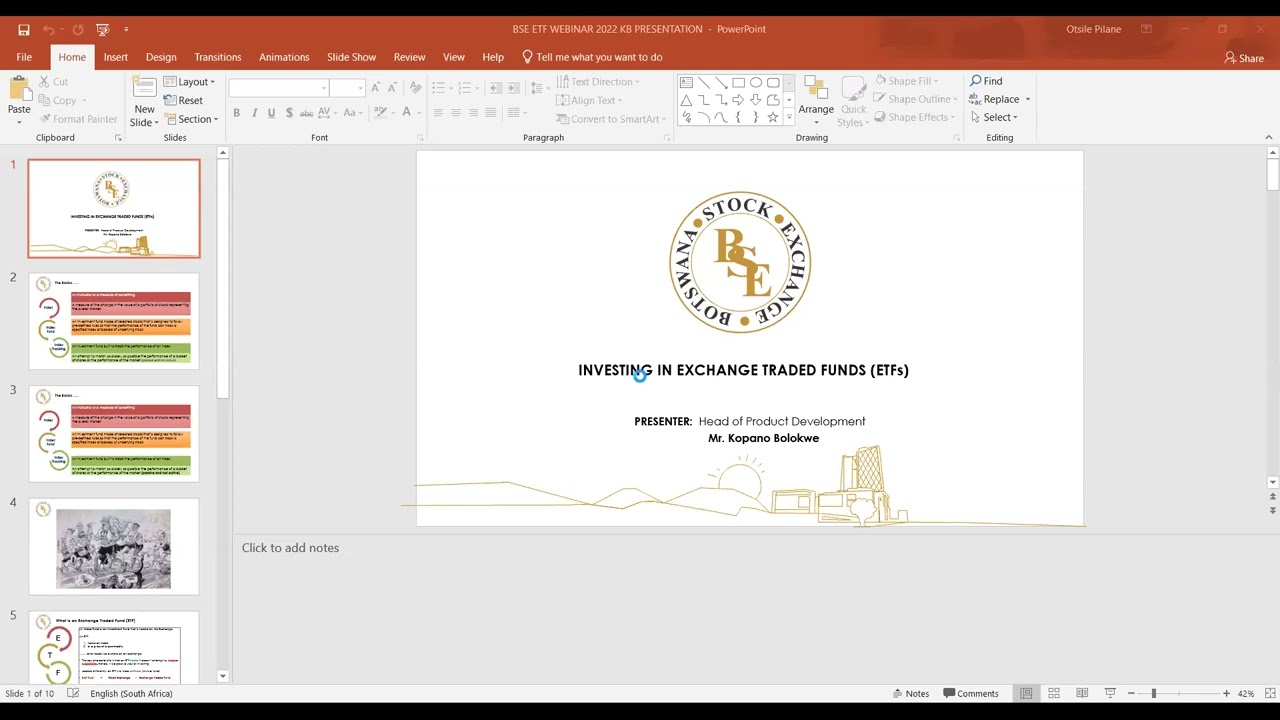
Task: Click English (South Africa) language indicator
Action: pos(131,693)
